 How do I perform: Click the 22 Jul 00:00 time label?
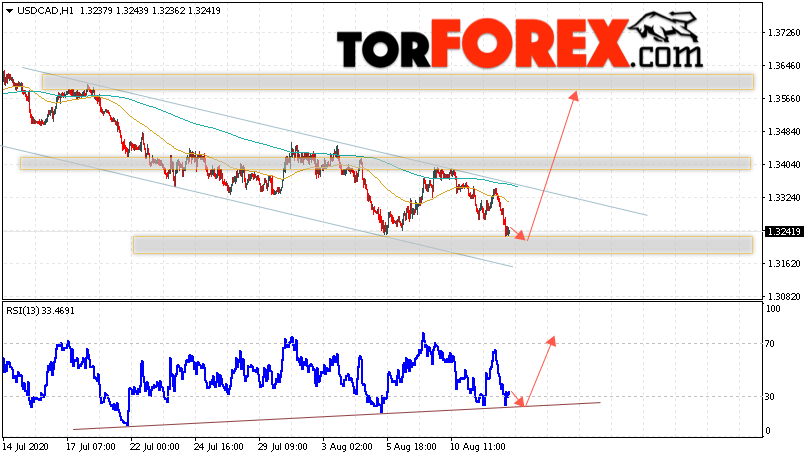pyautogui.click(x=155, y=447)
